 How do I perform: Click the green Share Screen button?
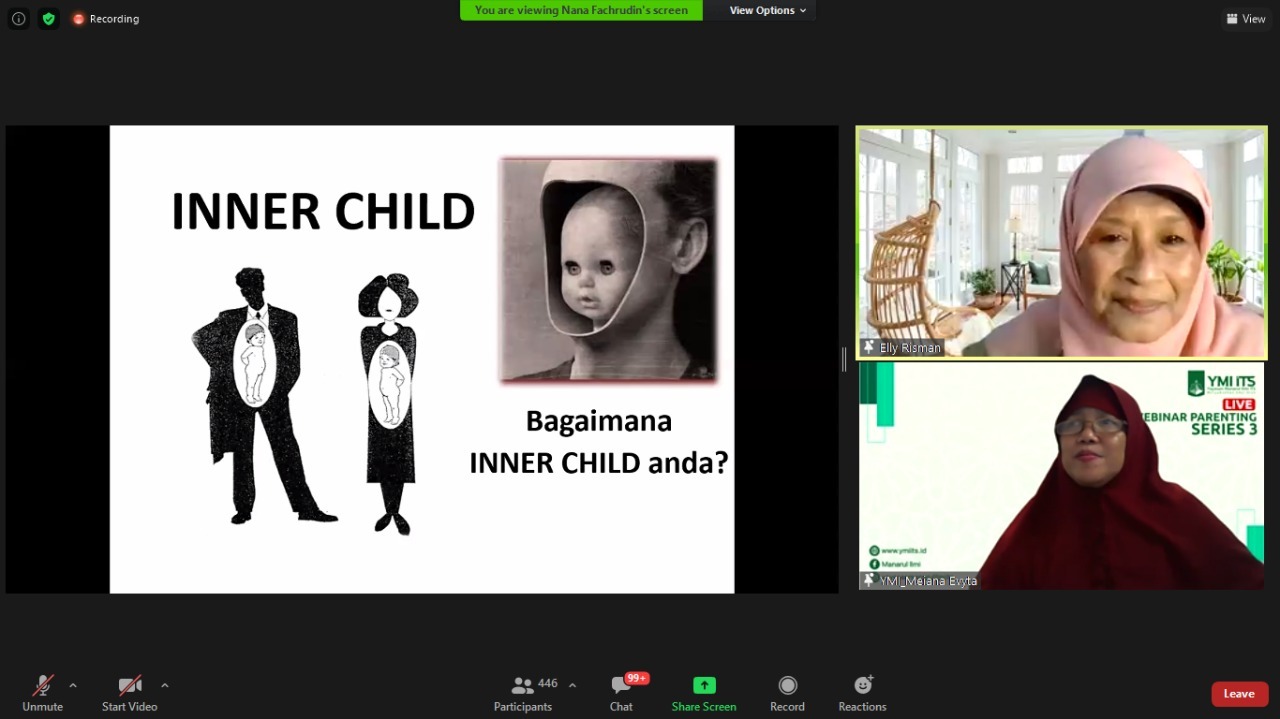704,693
